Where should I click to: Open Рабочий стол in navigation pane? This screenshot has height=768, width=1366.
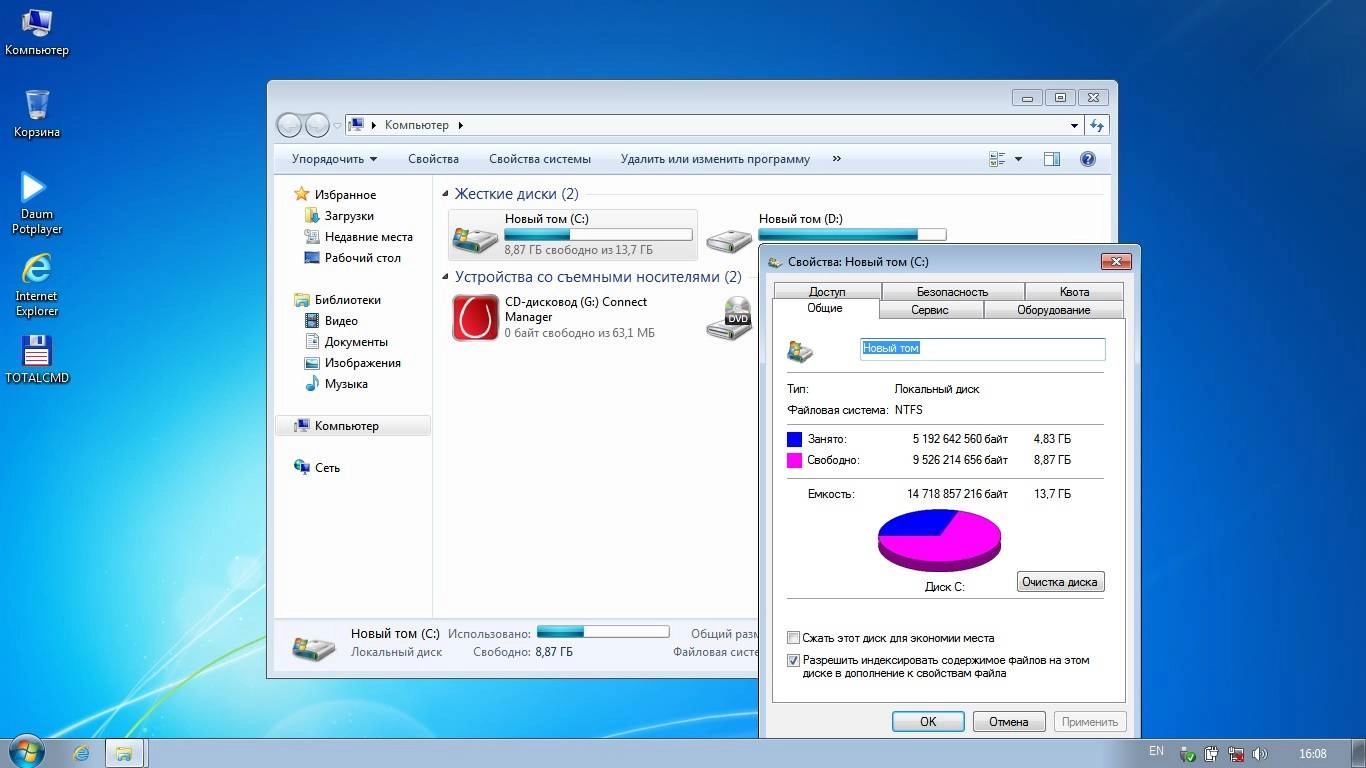pyautogui.click(x=352, y=258)
